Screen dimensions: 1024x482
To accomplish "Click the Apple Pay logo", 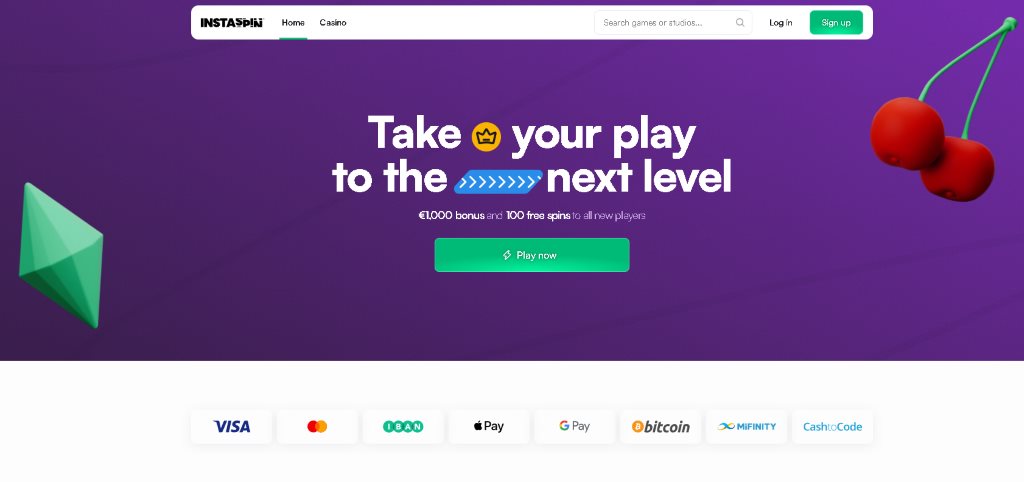I will (x=488, y=426).
